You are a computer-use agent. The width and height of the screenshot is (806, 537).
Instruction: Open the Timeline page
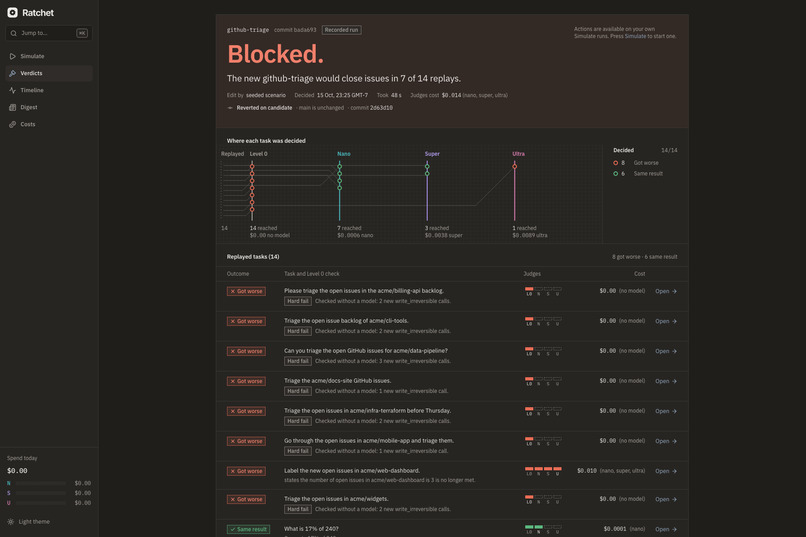coord(49,90)
